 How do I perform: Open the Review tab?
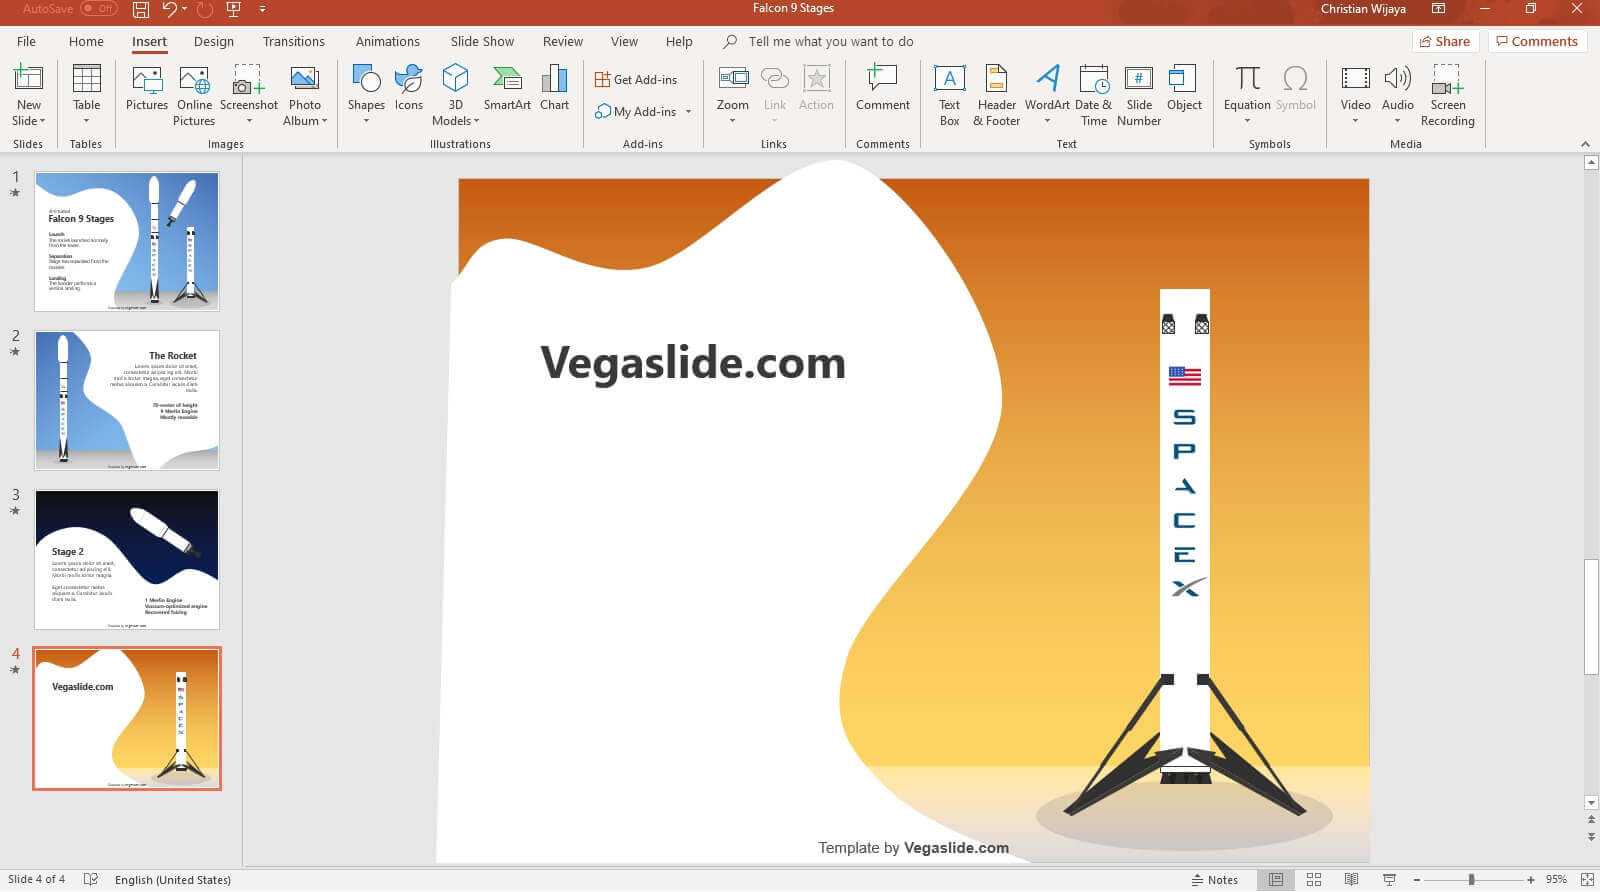[562, 41]
